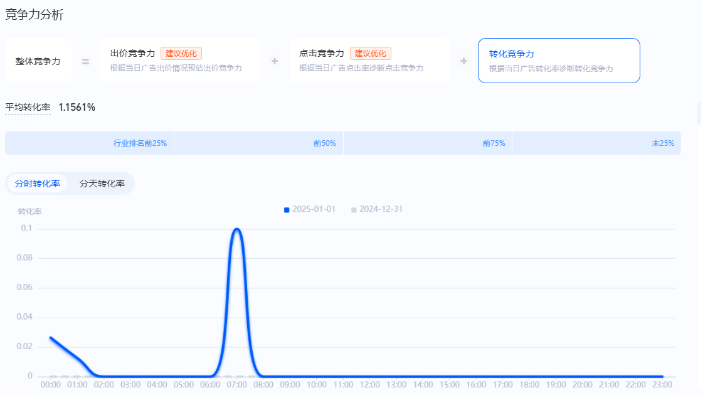
Task: Click the 12:00 x-axis label
Action: [x=370, y=384]
